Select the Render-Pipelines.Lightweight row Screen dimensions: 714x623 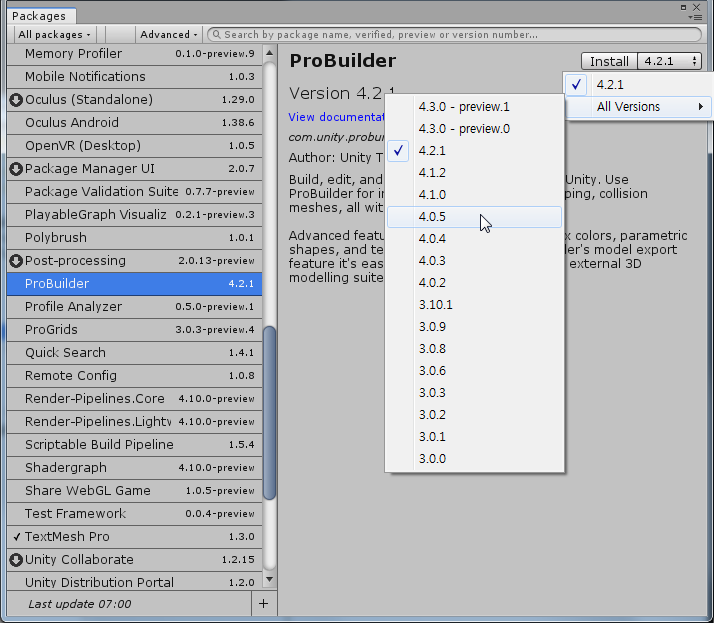click(x=134, y=422)
